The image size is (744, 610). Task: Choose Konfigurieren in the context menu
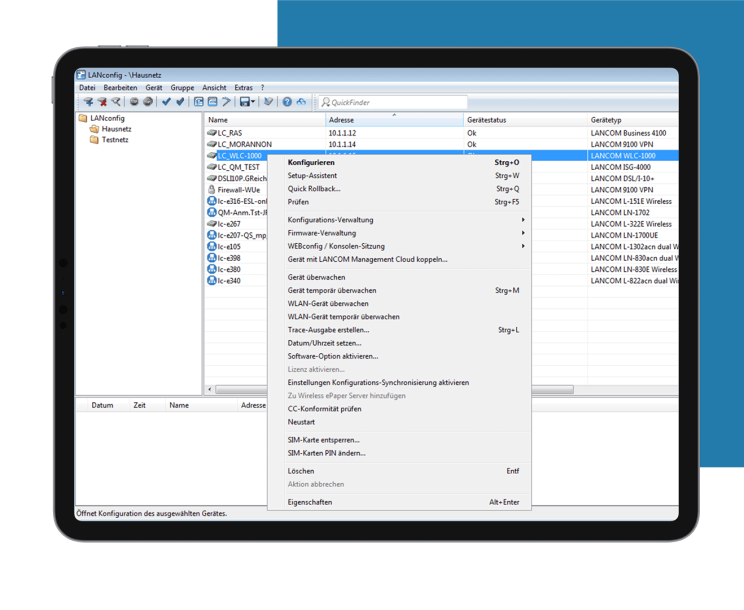pos(399,162)
